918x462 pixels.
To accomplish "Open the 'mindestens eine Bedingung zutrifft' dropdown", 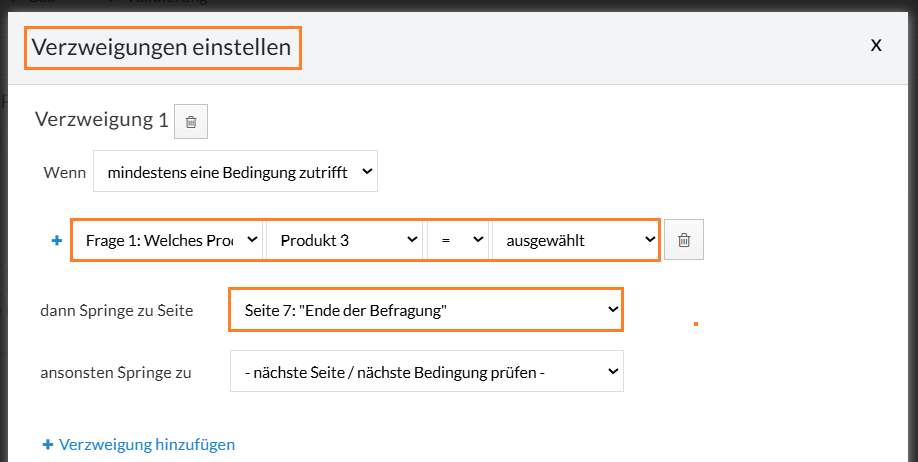I will tap(235, 172).
